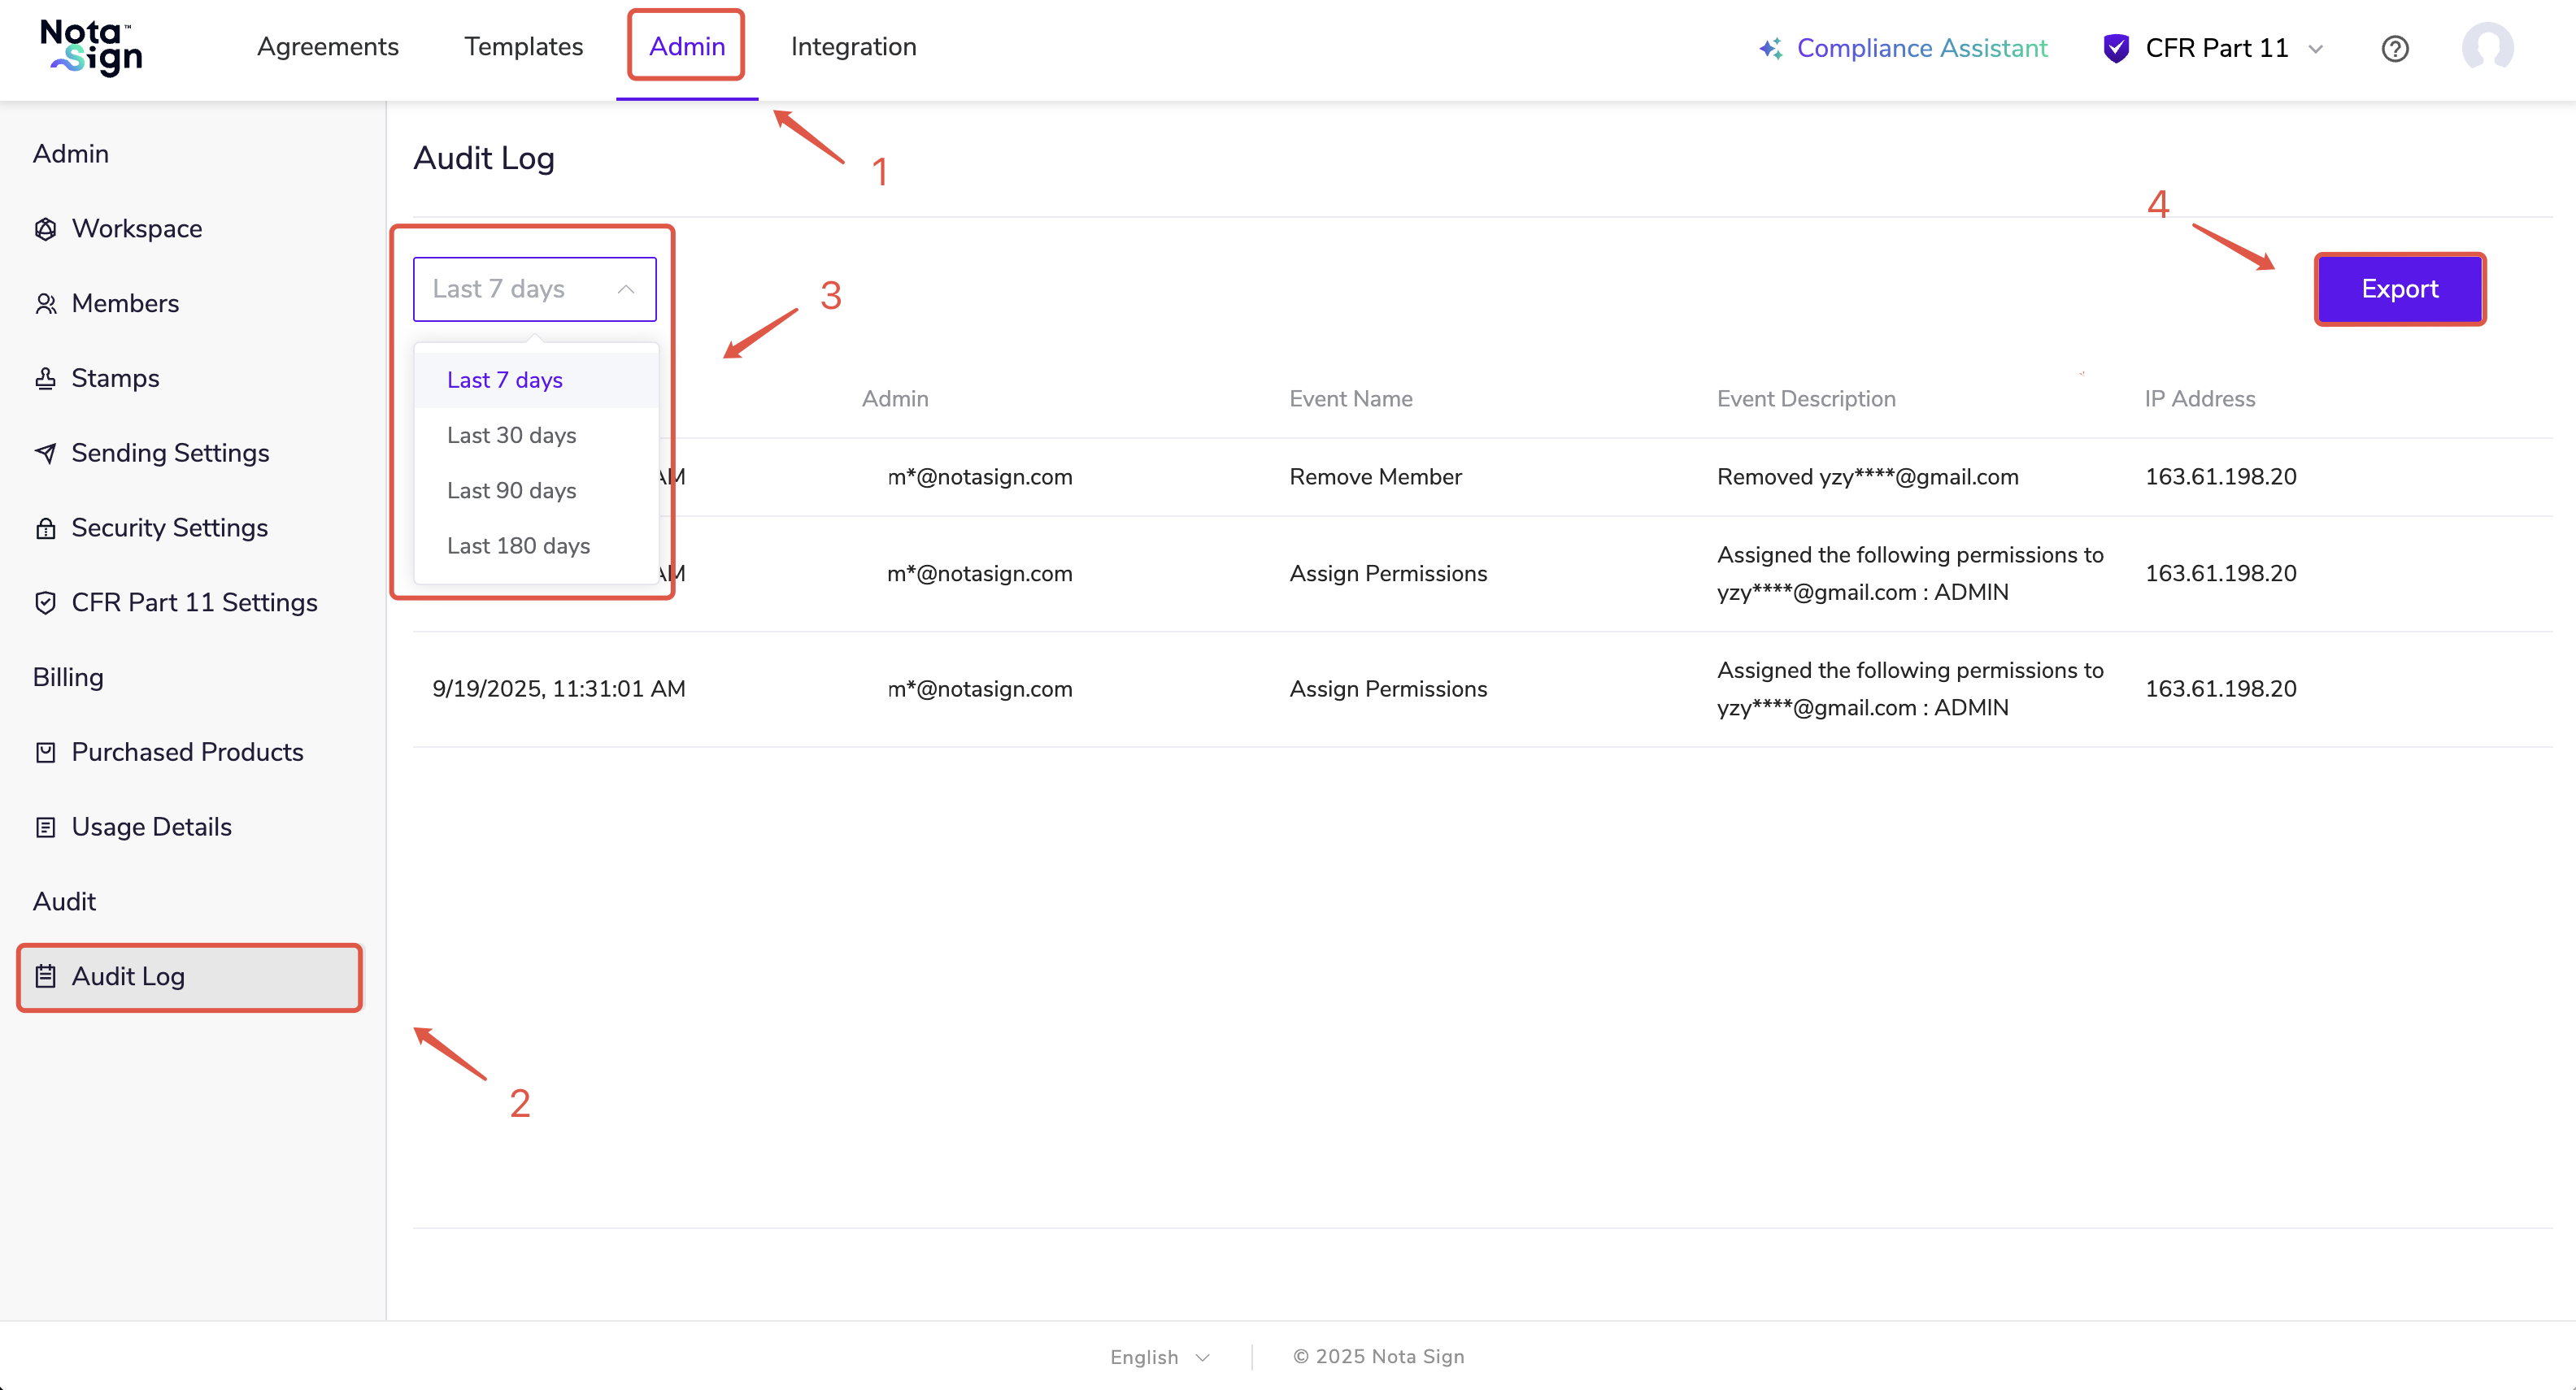
Task: Select Last 30 days option
Action: point(511,435)
